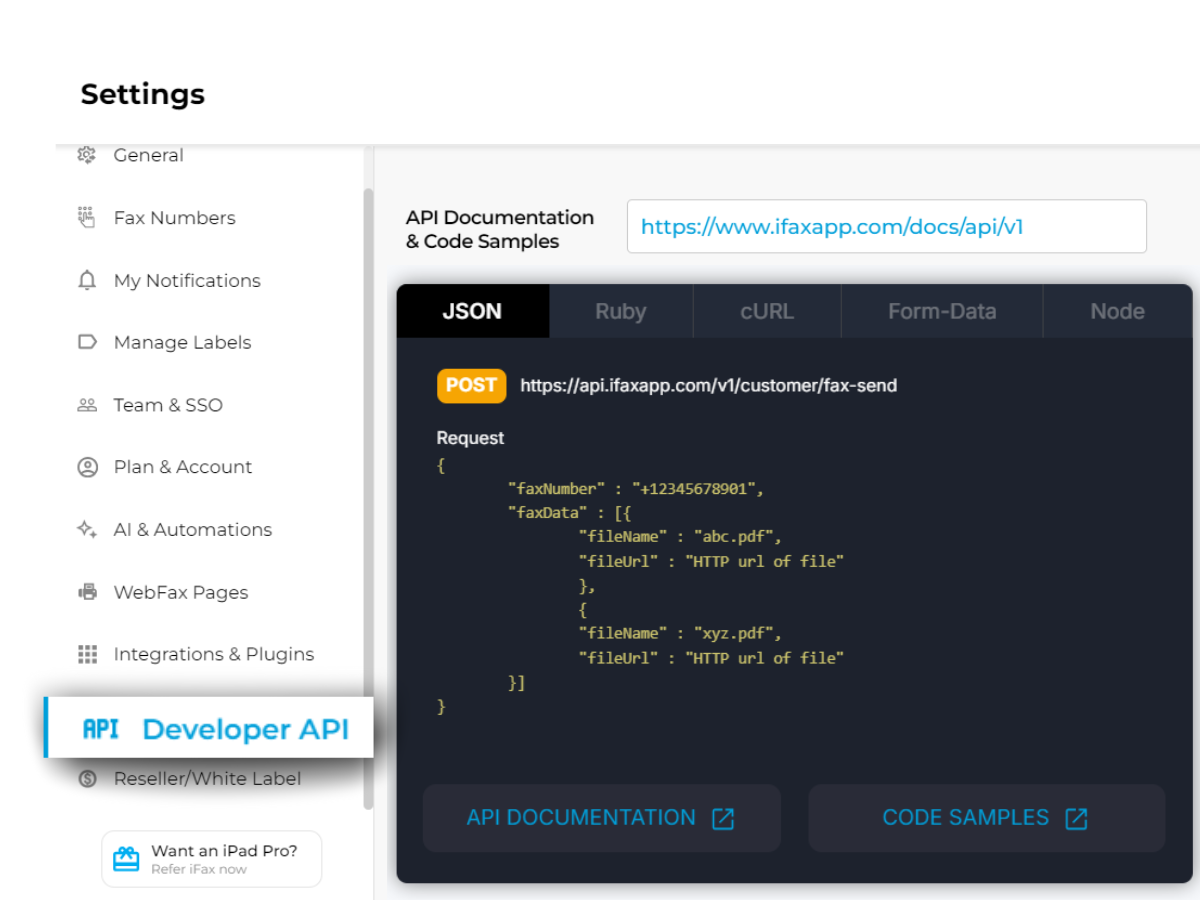Screen dimensions: 1200x900
Task: Click the Fax Numbers keypad icon
Action: tap(87, 217)
